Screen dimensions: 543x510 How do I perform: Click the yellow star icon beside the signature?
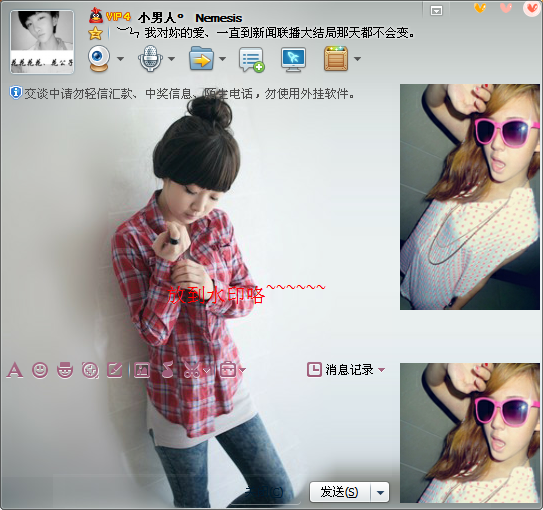point(95,33)
